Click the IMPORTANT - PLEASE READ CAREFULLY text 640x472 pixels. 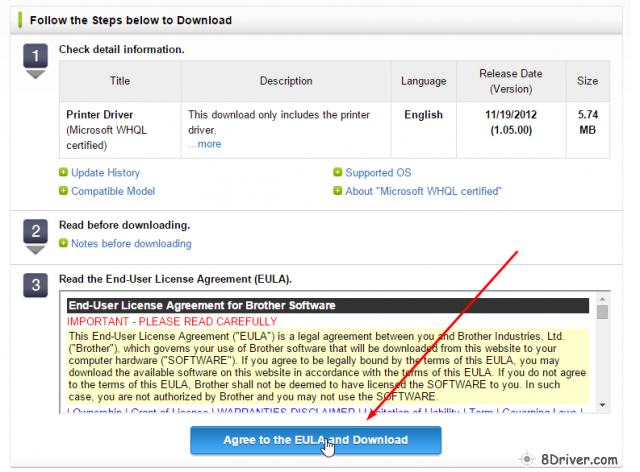[x=172, y=322]
